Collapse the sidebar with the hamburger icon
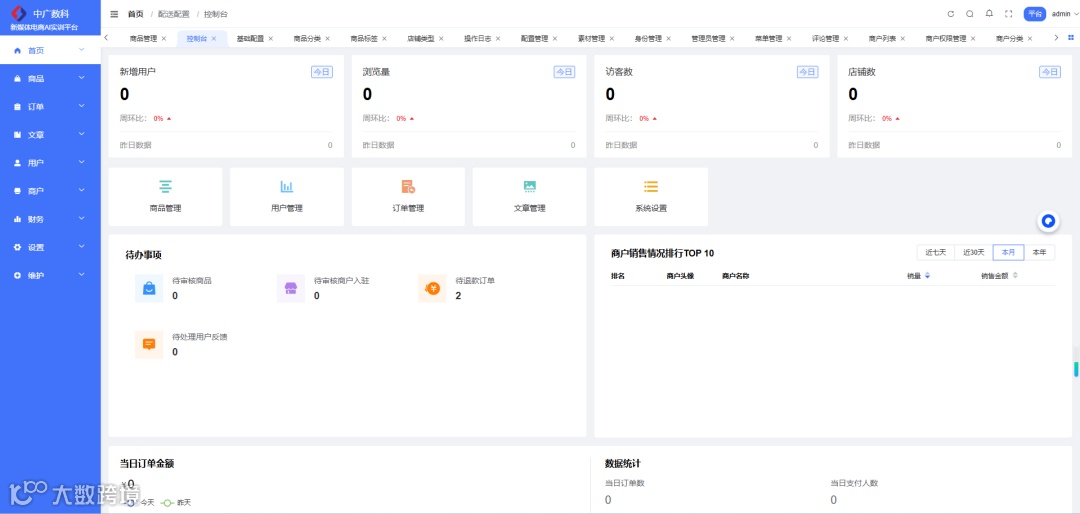This screenshot has height=514, width=1080. coord(114,14)
